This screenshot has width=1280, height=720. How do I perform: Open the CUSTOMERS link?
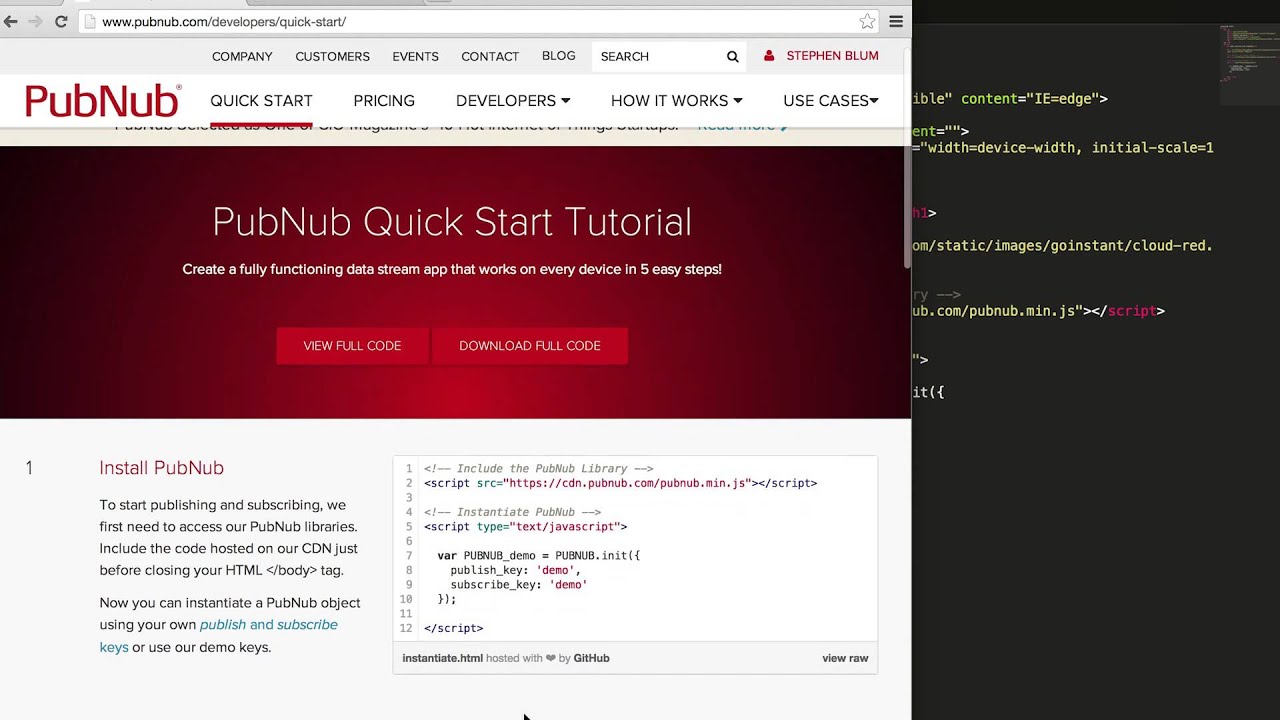[332, 57]
